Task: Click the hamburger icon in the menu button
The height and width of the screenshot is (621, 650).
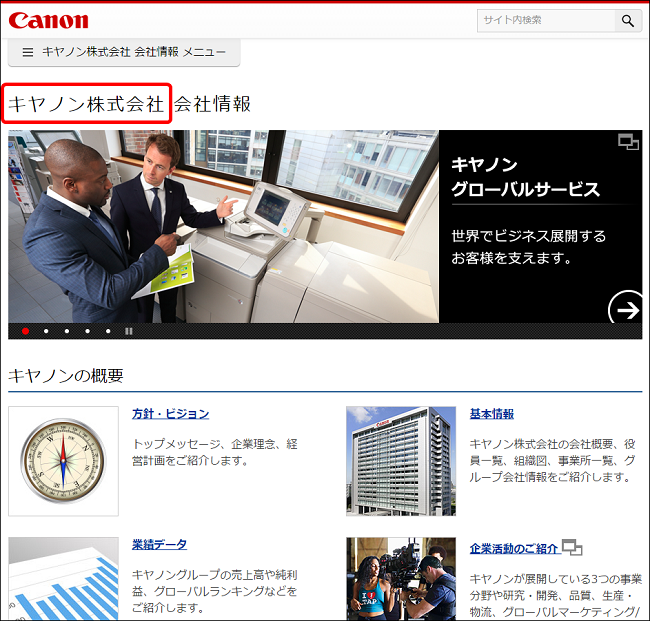Action: pyautogui.click(x=28, y=52)
